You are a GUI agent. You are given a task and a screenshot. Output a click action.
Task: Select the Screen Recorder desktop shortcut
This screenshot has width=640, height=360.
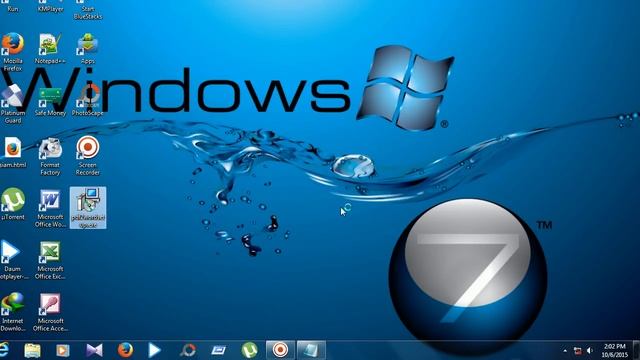pos(88,156)
